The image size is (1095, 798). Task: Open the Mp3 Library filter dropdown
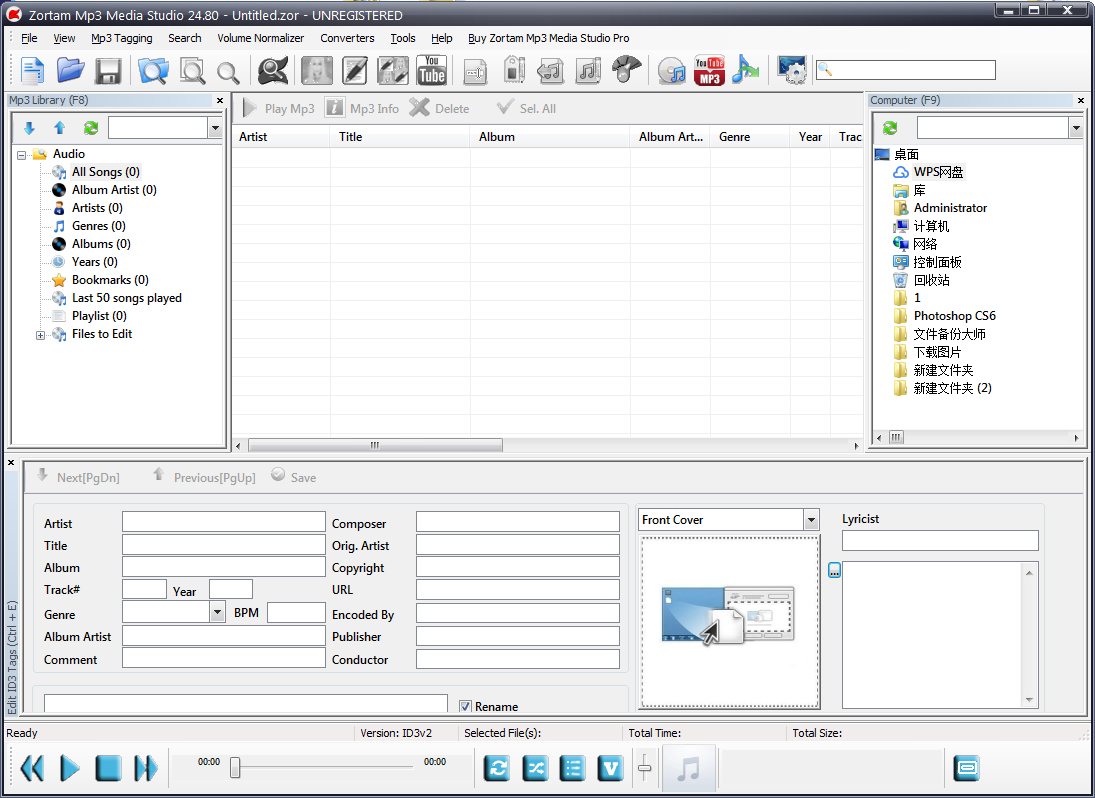215,128
